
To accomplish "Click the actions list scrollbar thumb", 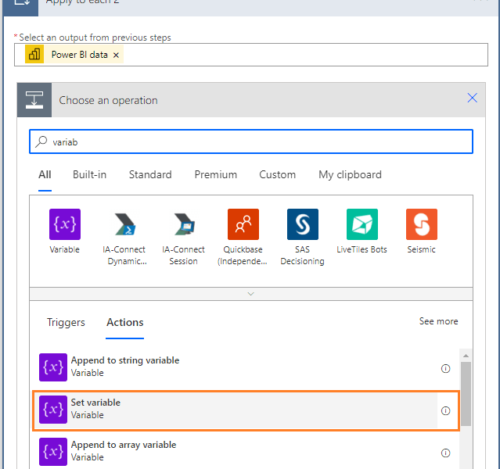I will pos(466,394).
